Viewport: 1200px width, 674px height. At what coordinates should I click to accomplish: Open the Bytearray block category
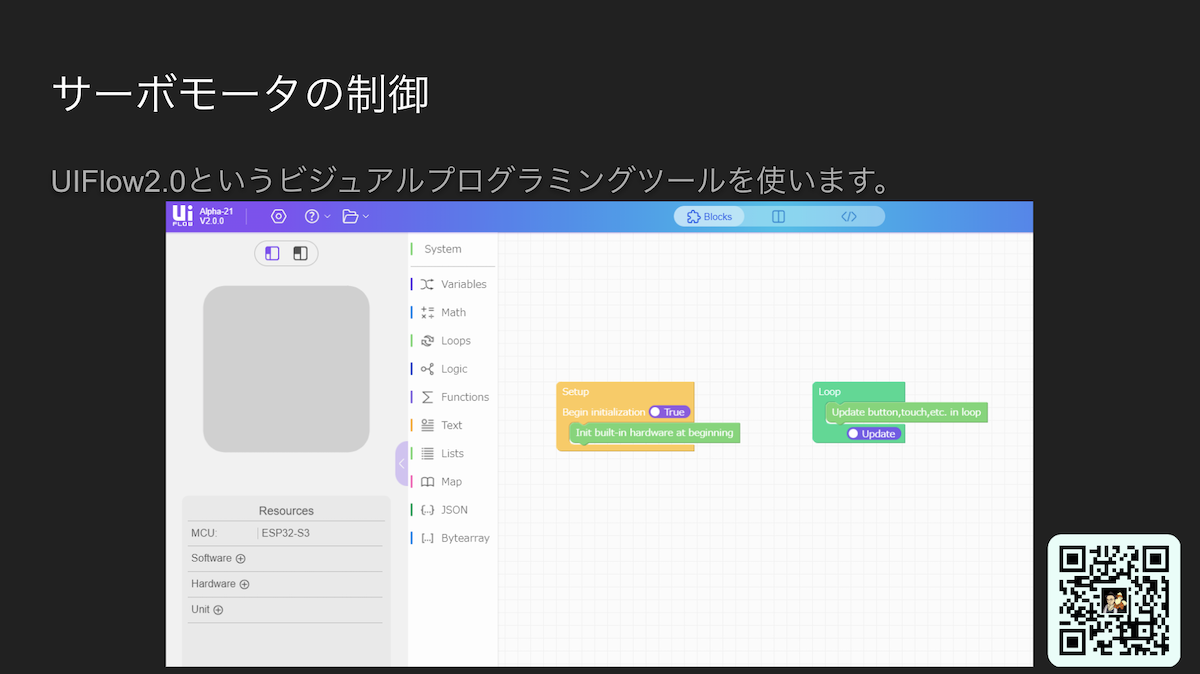453,538
